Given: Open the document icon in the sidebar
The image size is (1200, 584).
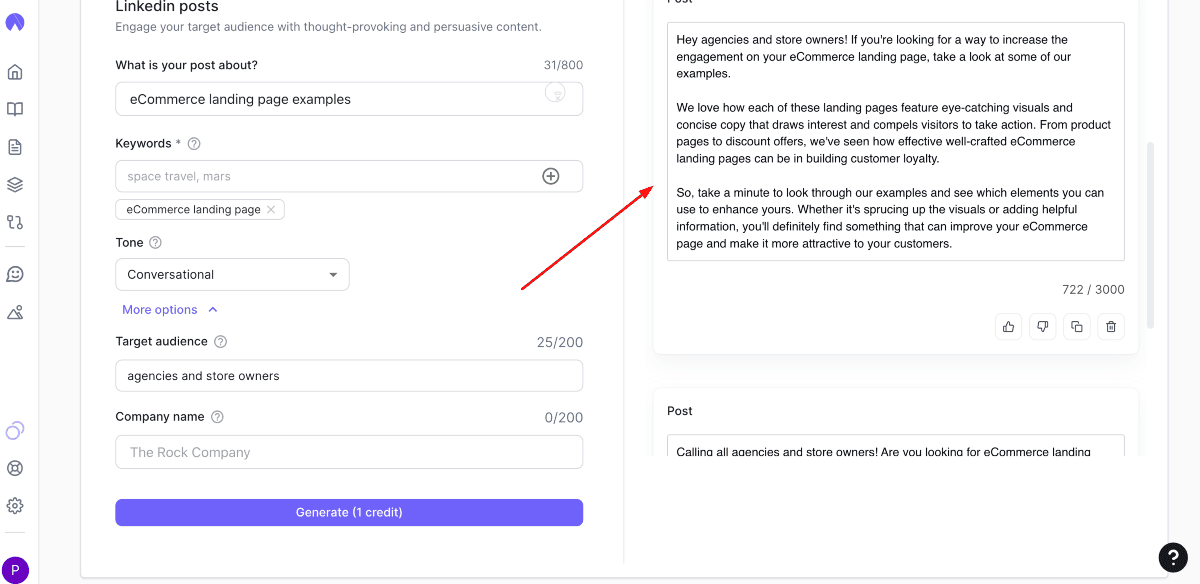Looking at the screenshot, I should point(15,147).
